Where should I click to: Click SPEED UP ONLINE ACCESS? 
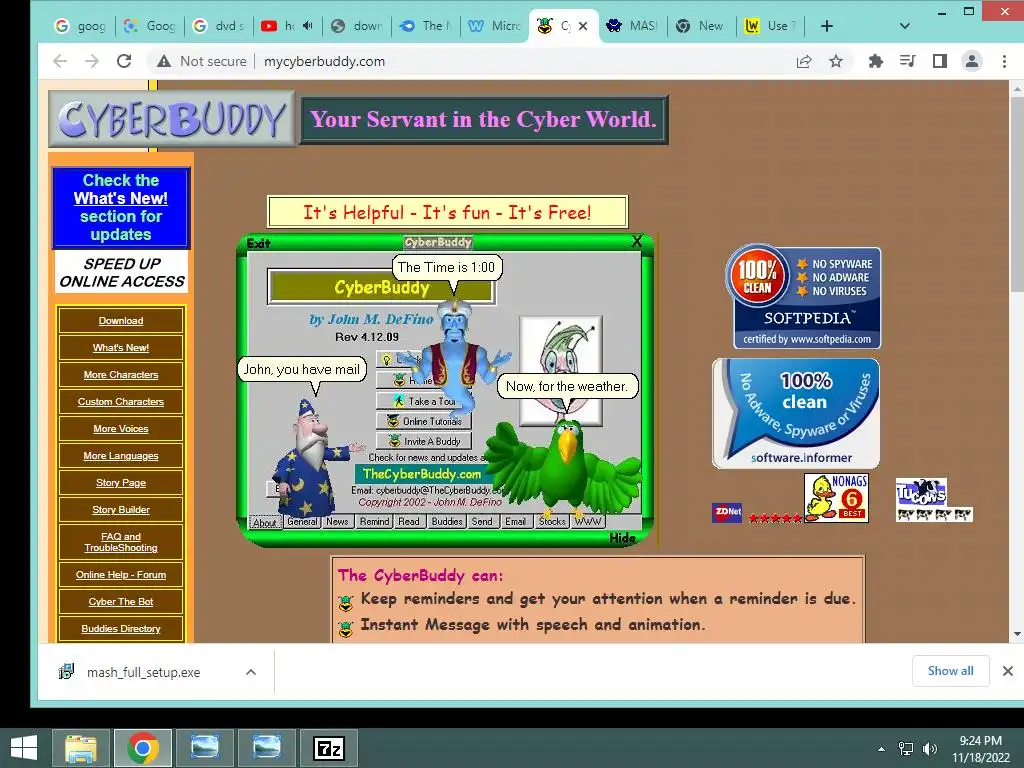click(121, 272)
